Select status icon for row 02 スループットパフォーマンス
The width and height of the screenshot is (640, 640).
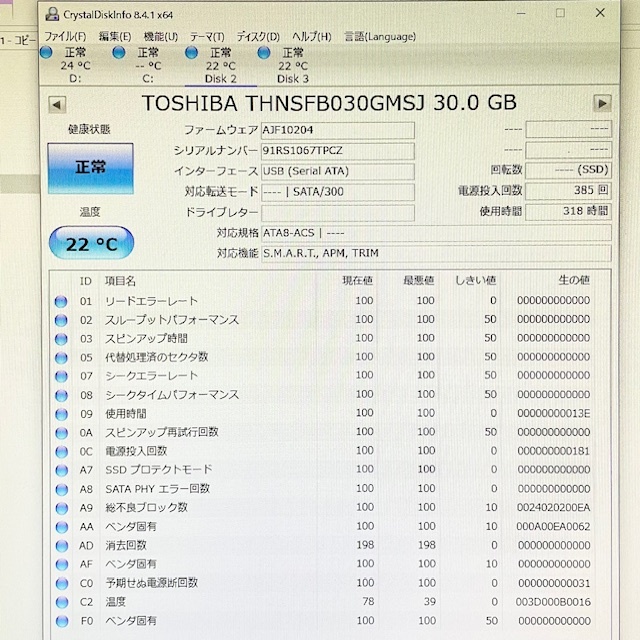[61, 320]
